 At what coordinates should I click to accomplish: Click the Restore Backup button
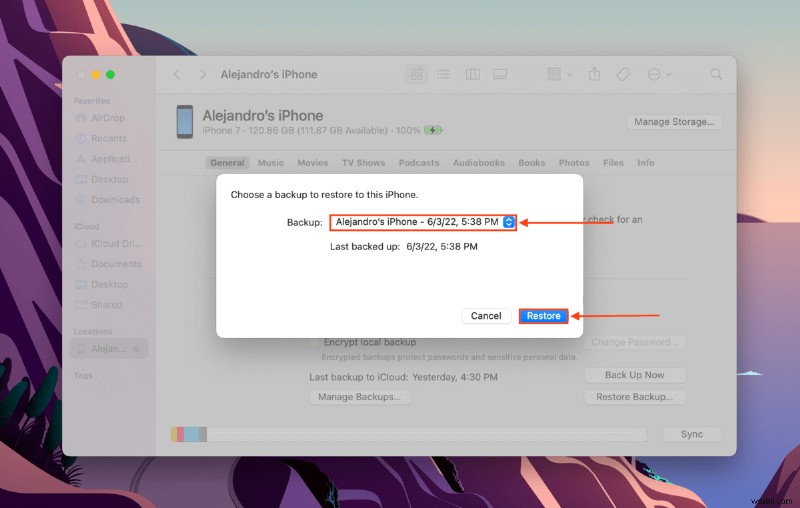pos(634,397)
